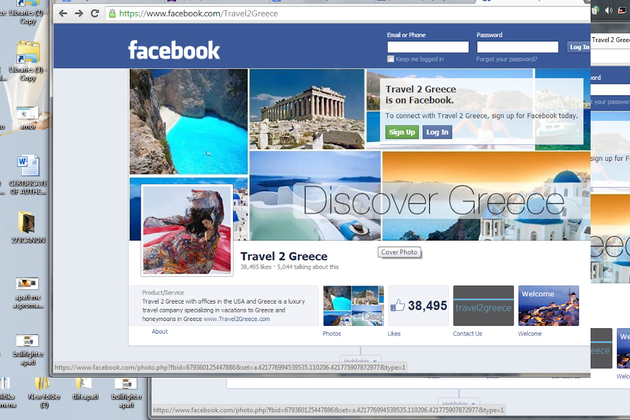Click the header Log In button
This screenshot has width=630, height=420.
tap(579, 47)
